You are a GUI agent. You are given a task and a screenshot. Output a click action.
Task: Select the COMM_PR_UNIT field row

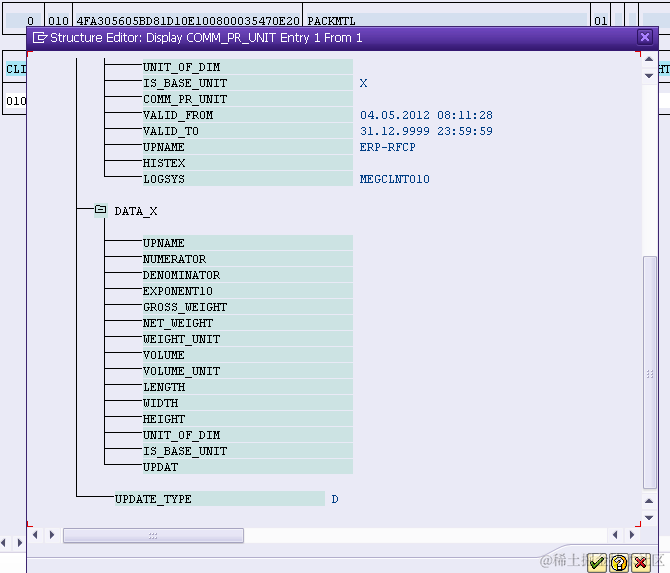tap(248, 99)
